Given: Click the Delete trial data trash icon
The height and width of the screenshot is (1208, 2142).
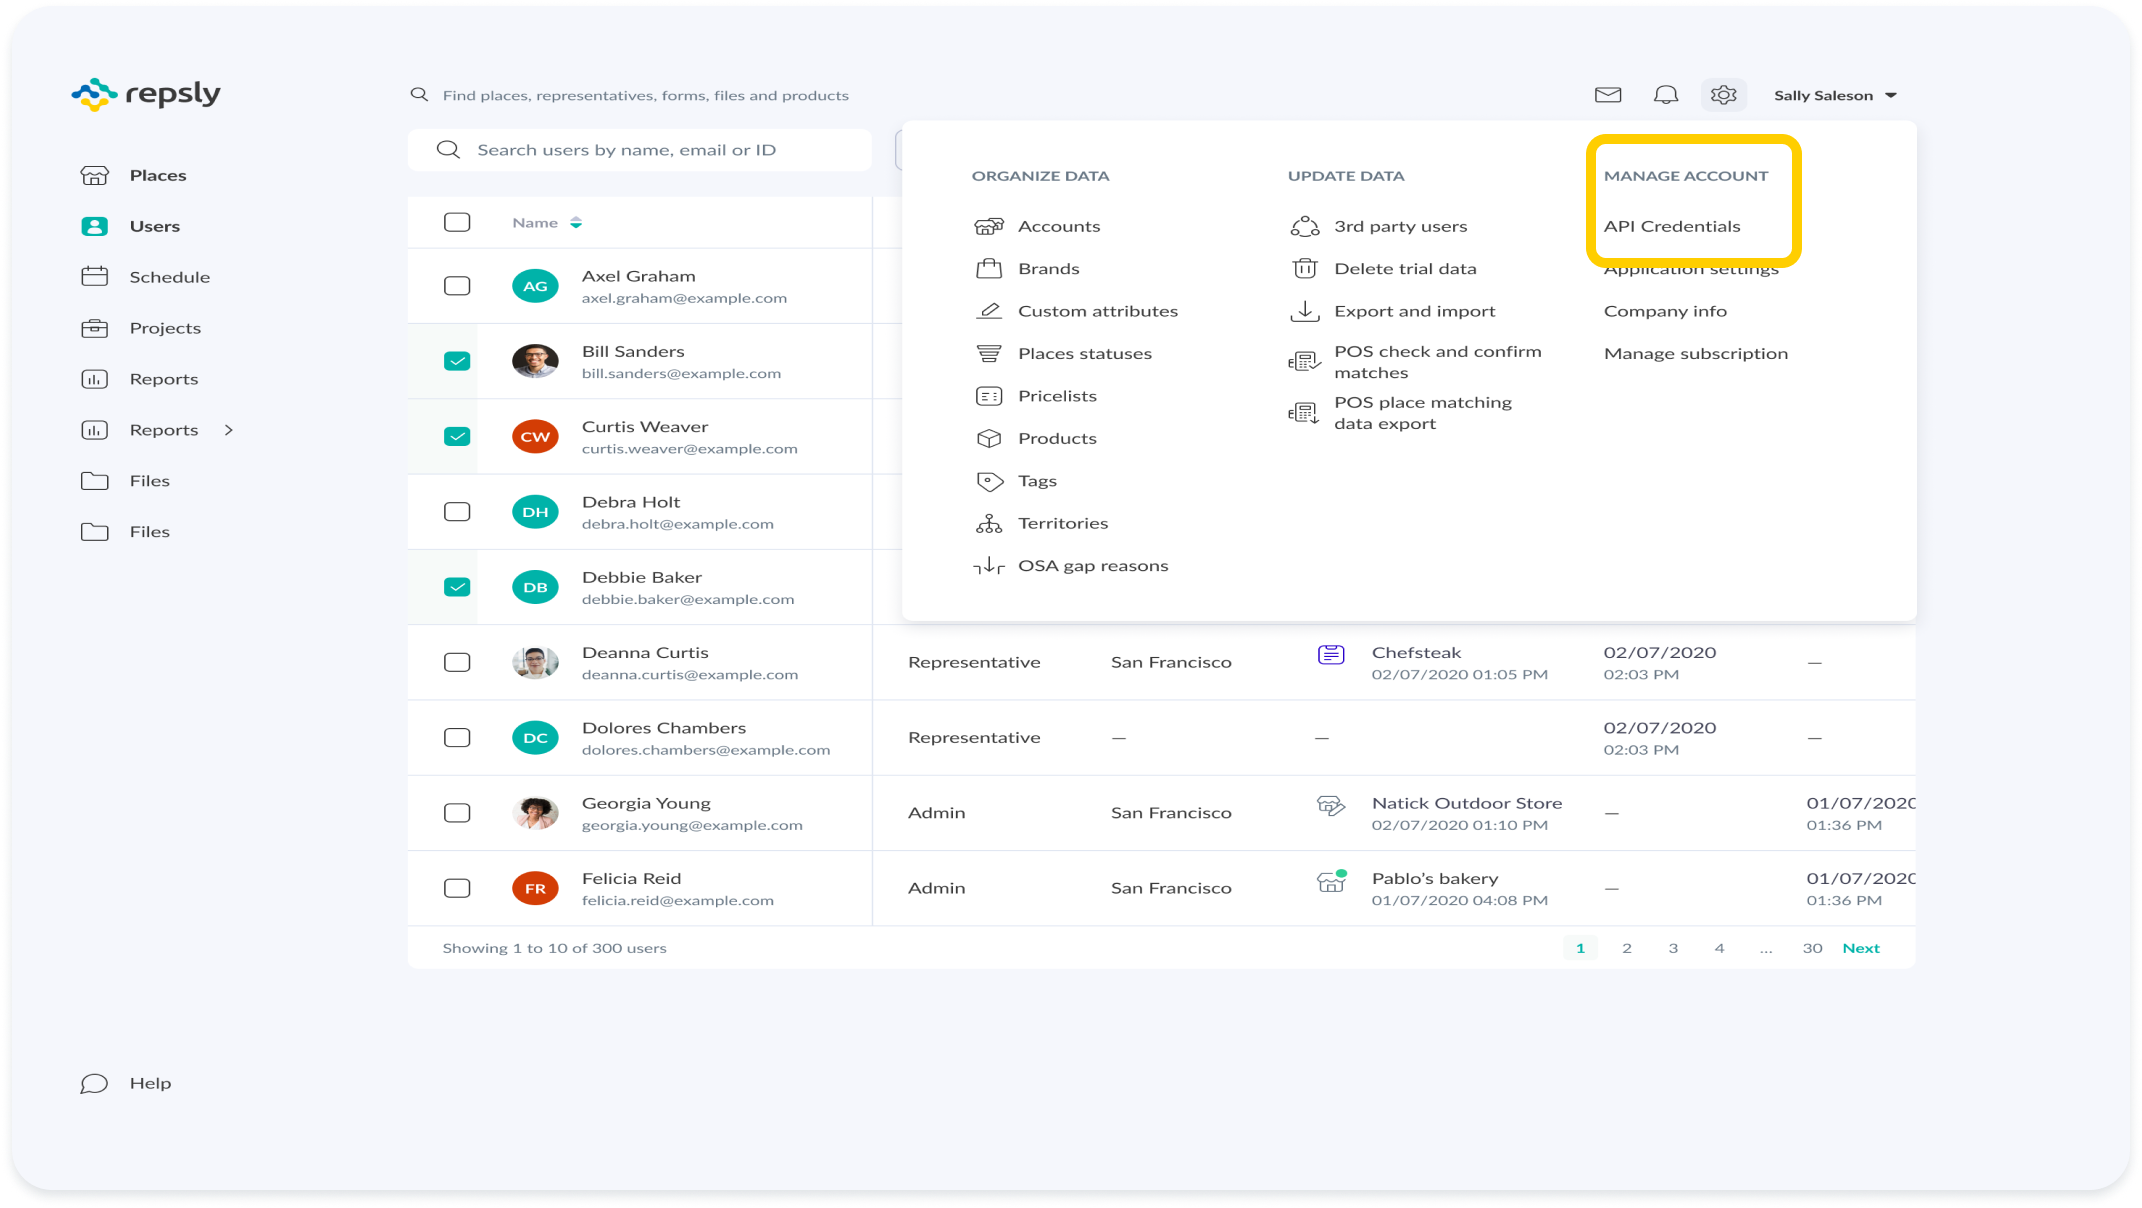Looking at the screenshot, I should [x=1305, y=268].
